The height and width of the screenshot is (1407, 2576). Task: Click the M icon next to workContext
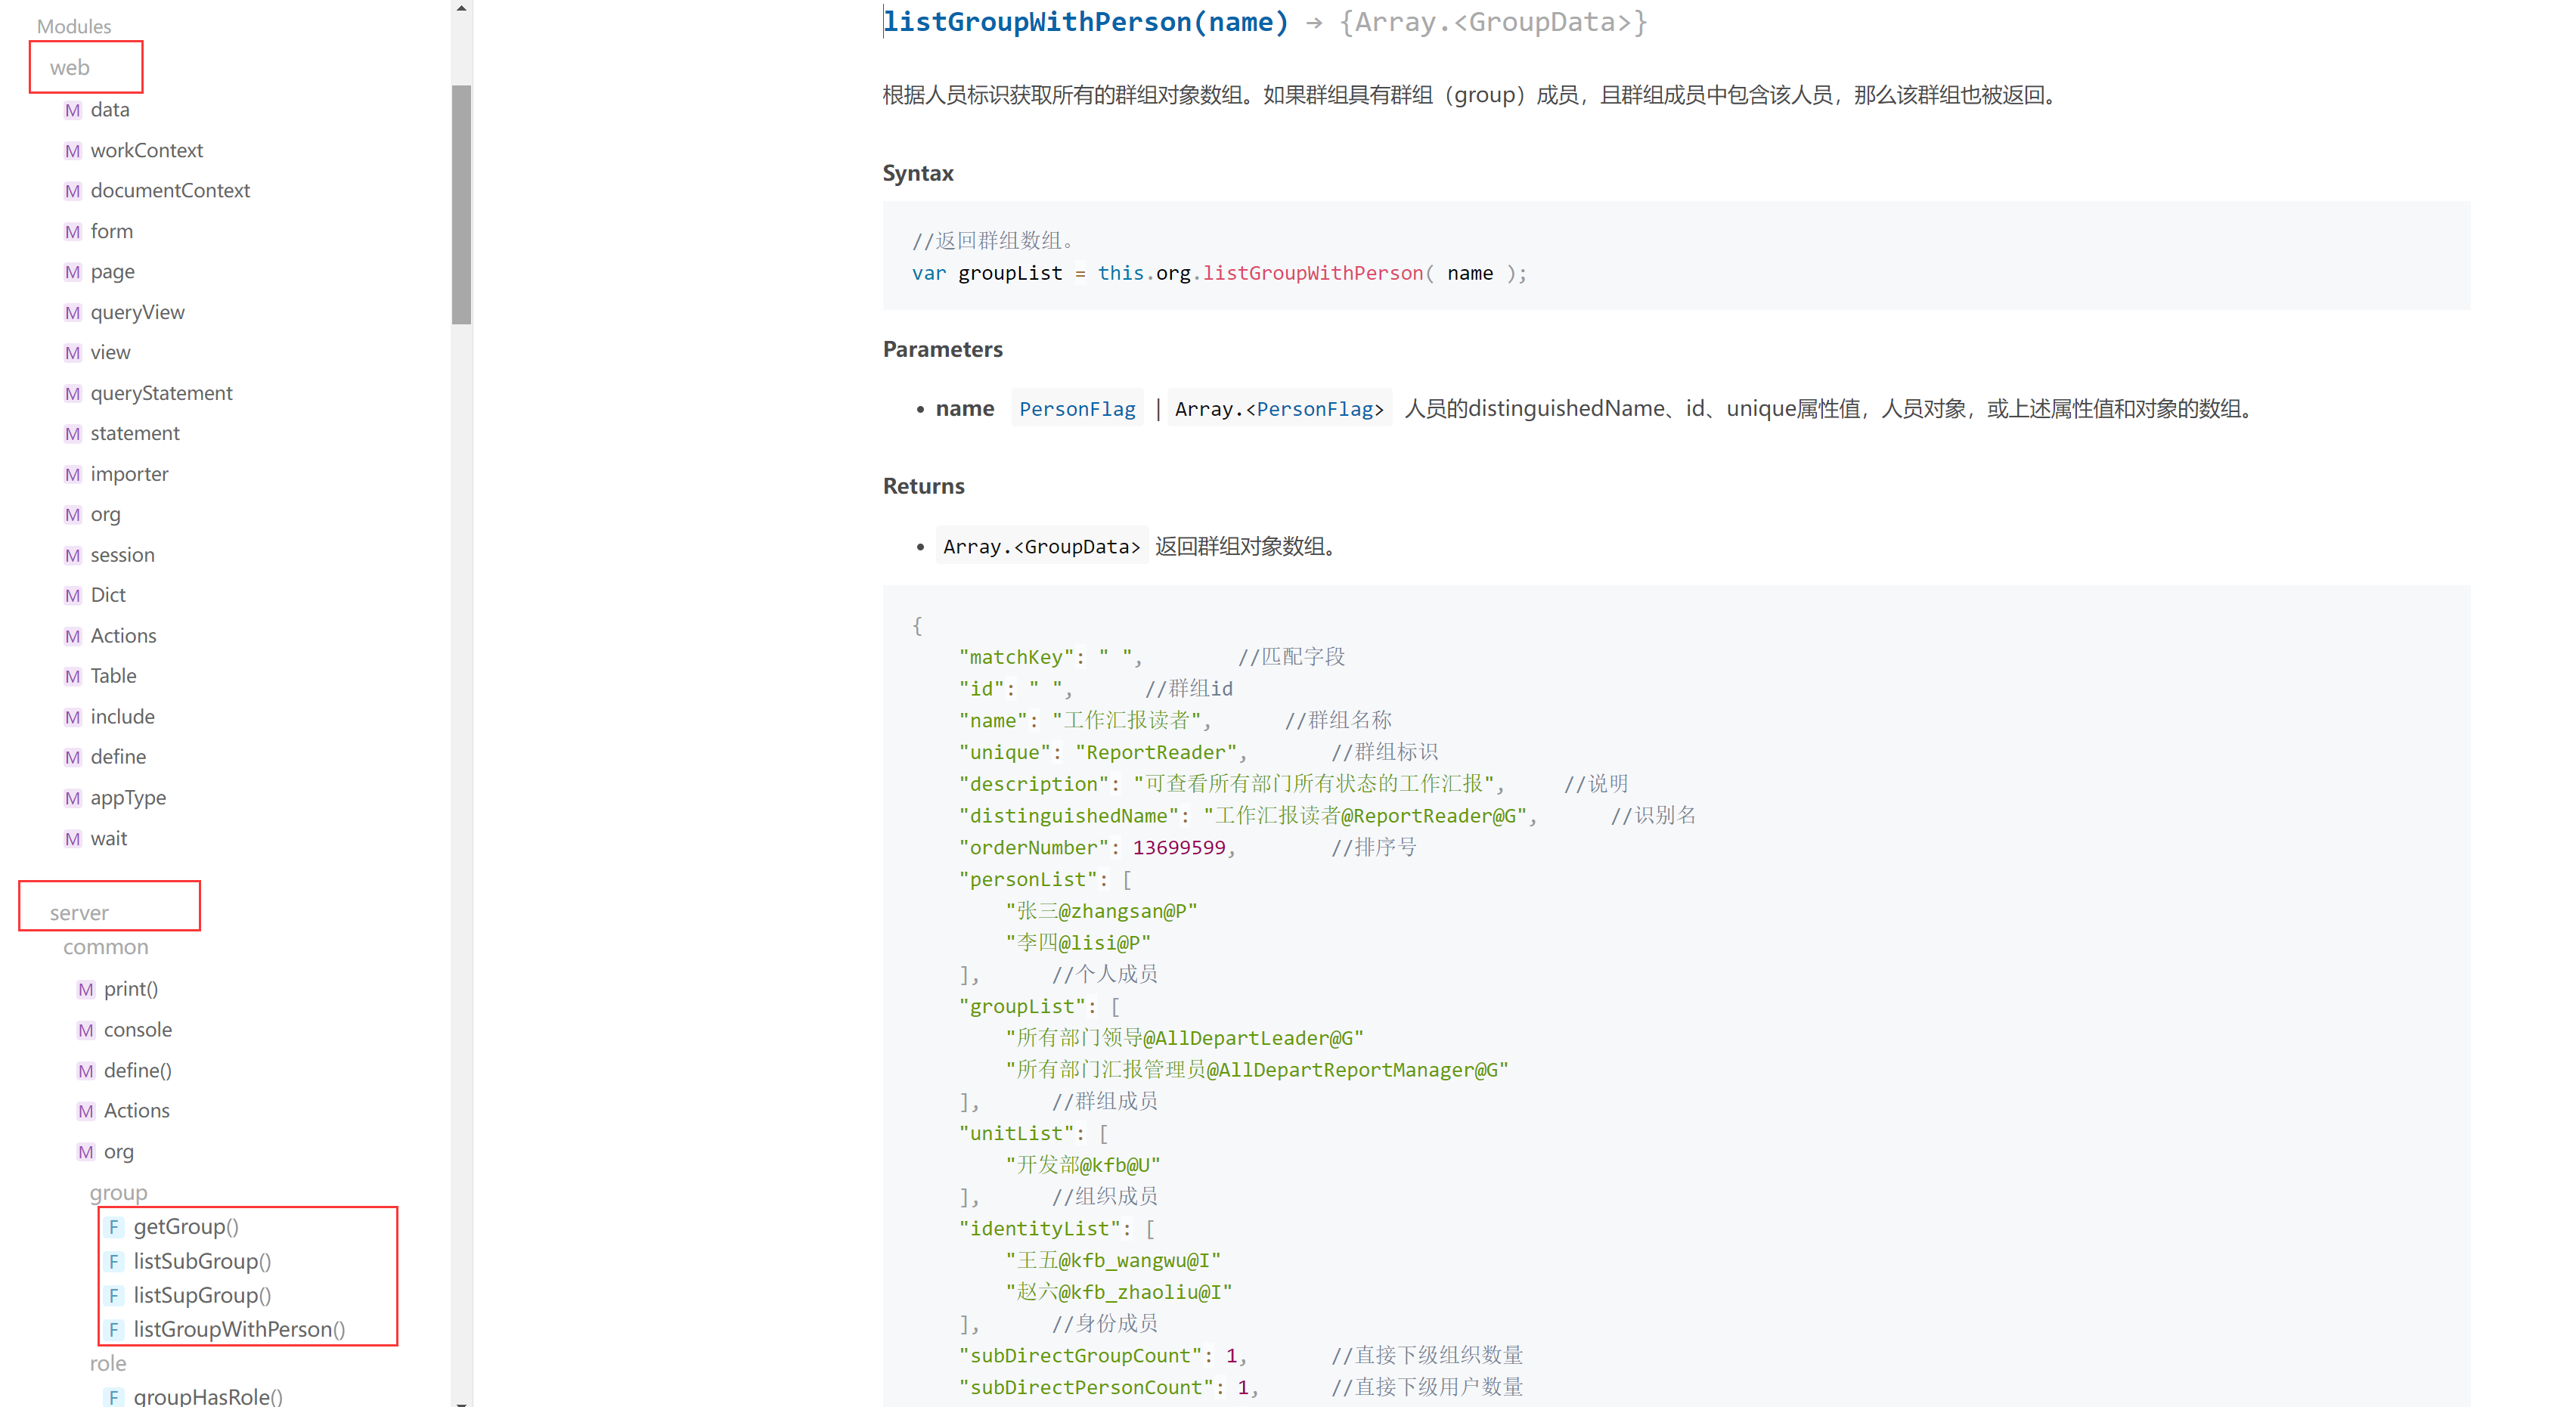tap(72, 151)
